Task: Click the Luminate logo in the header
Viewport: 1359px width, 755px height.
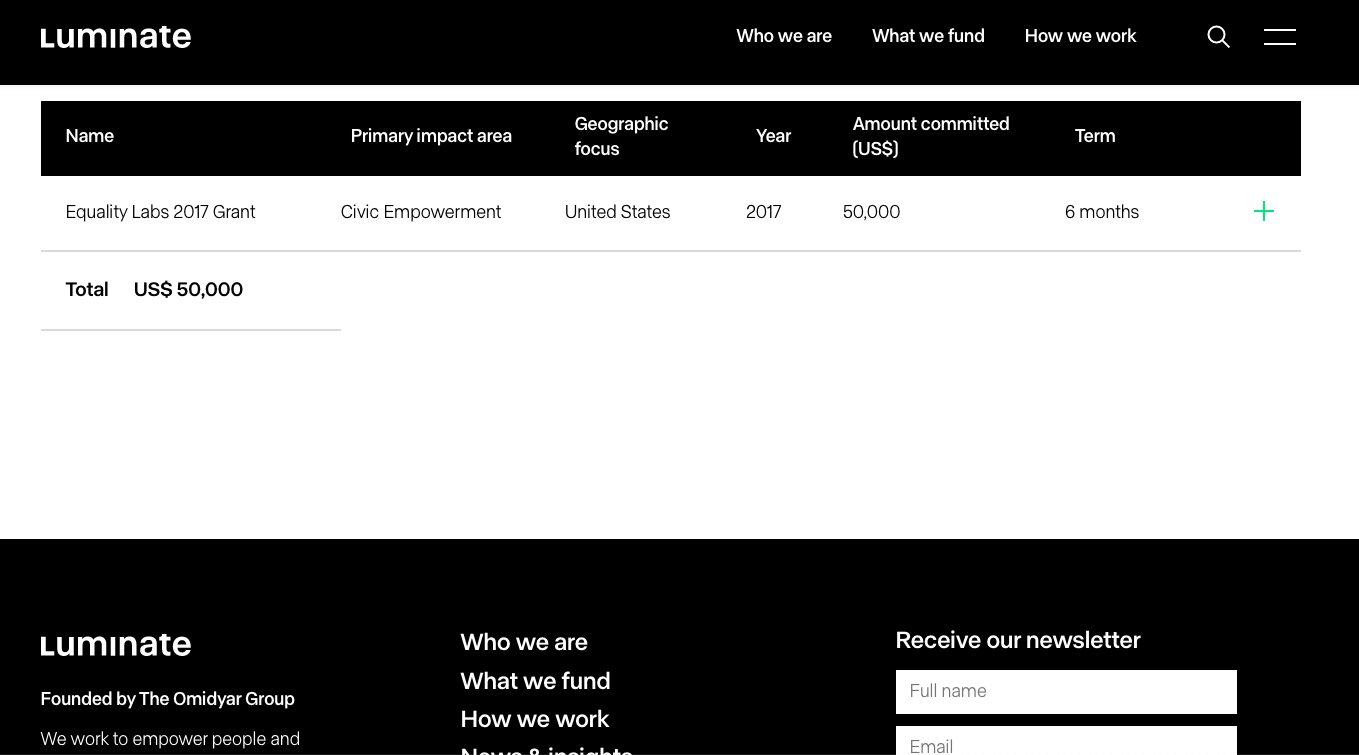Action: tap(116, 37)
